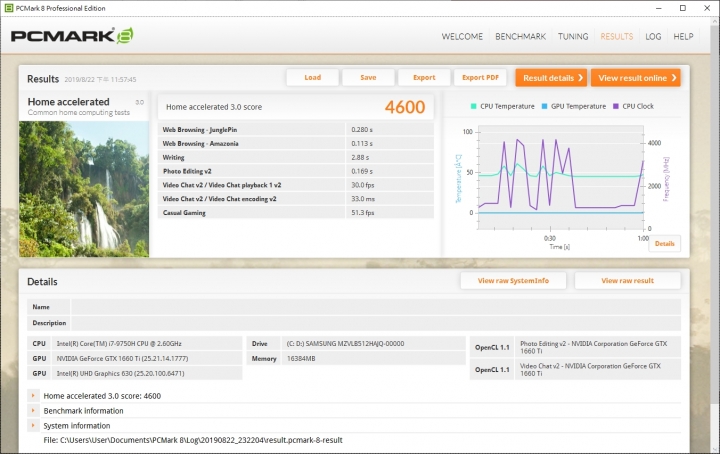Toggle the CPU Temperature legend swatch
720x454 pixels.
click(474, 105)
